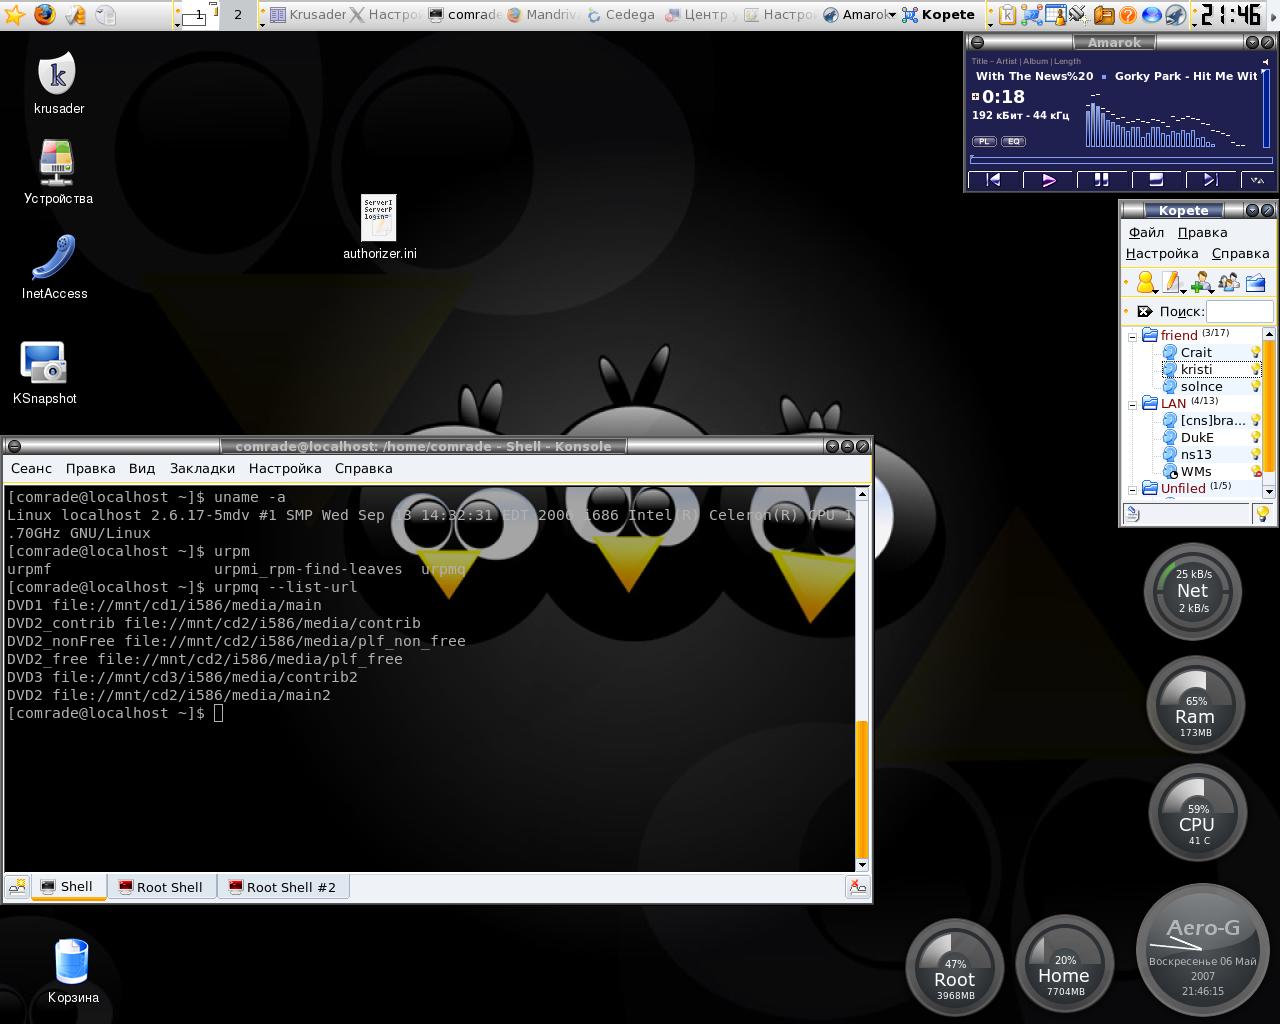This screenshot has width=1280, height=1024.
Task: Stop playback in Amarok
Action: coord(1155,180)
